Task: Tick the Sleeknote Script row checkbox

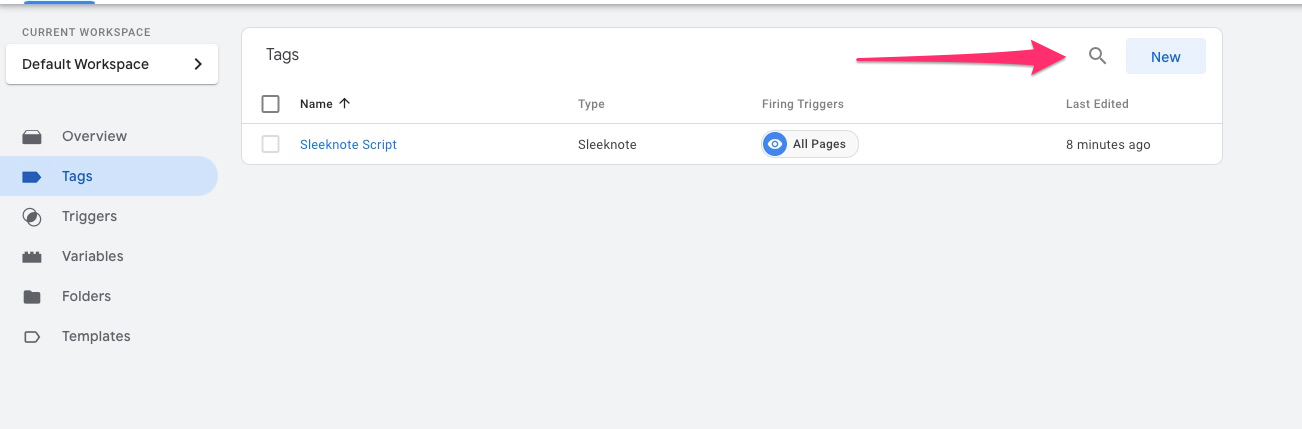Action: pos(270,144)
